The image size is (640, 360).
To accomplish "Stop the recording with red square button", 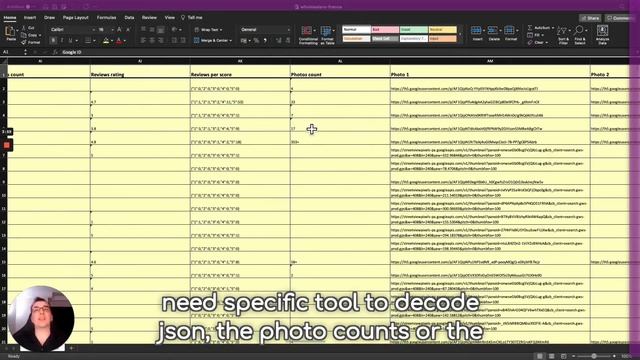I will click(x=7, y=145).
